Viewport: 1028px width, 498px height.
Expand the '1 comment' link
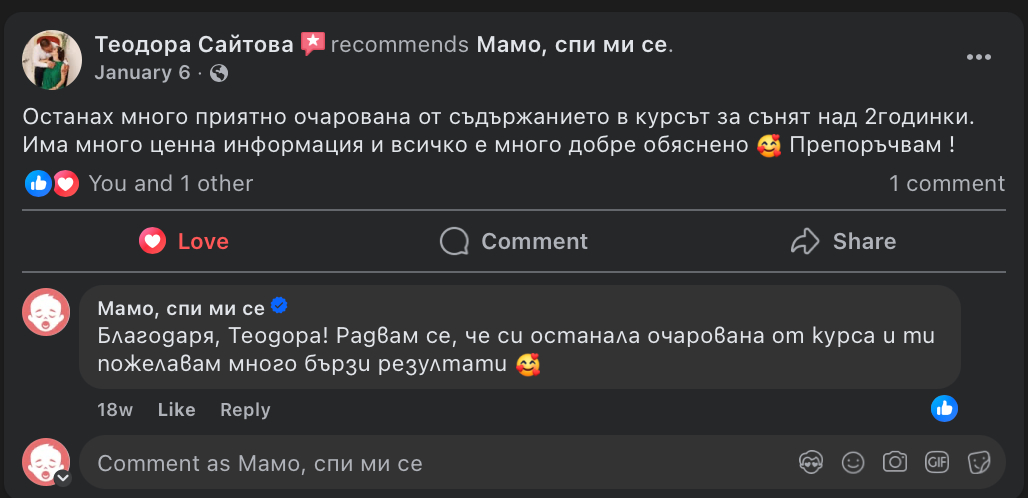pyautogui.click(x=946, y=183)
